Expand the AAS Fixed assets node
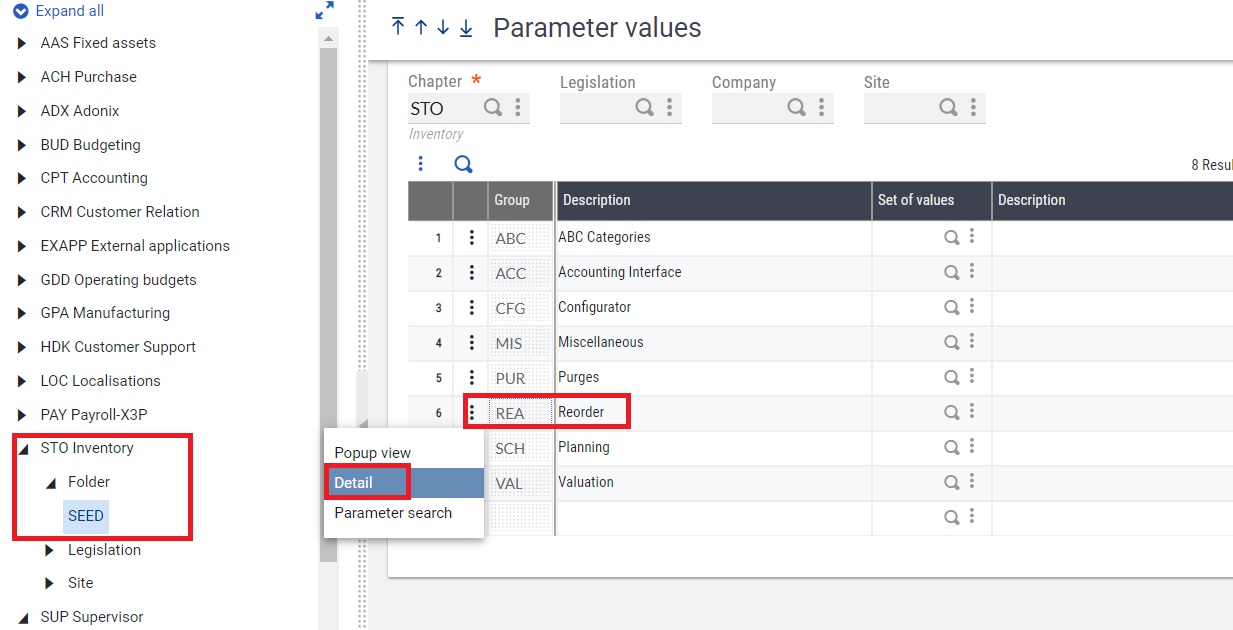 point(20,43)
